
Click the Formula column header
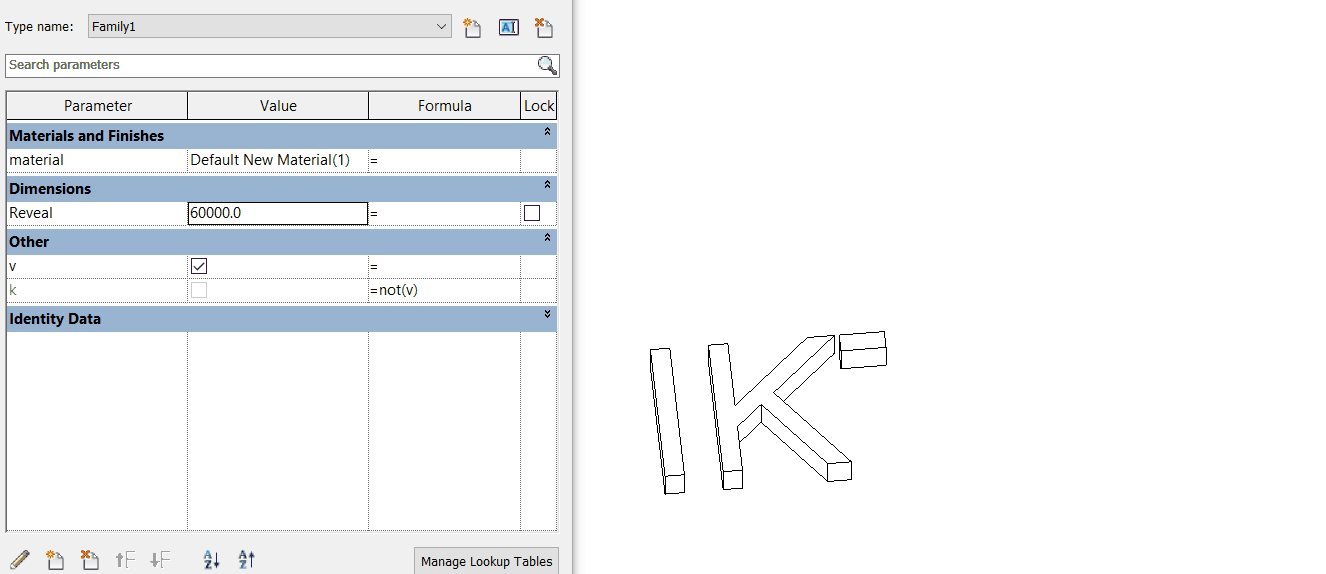tap(445, 106)
